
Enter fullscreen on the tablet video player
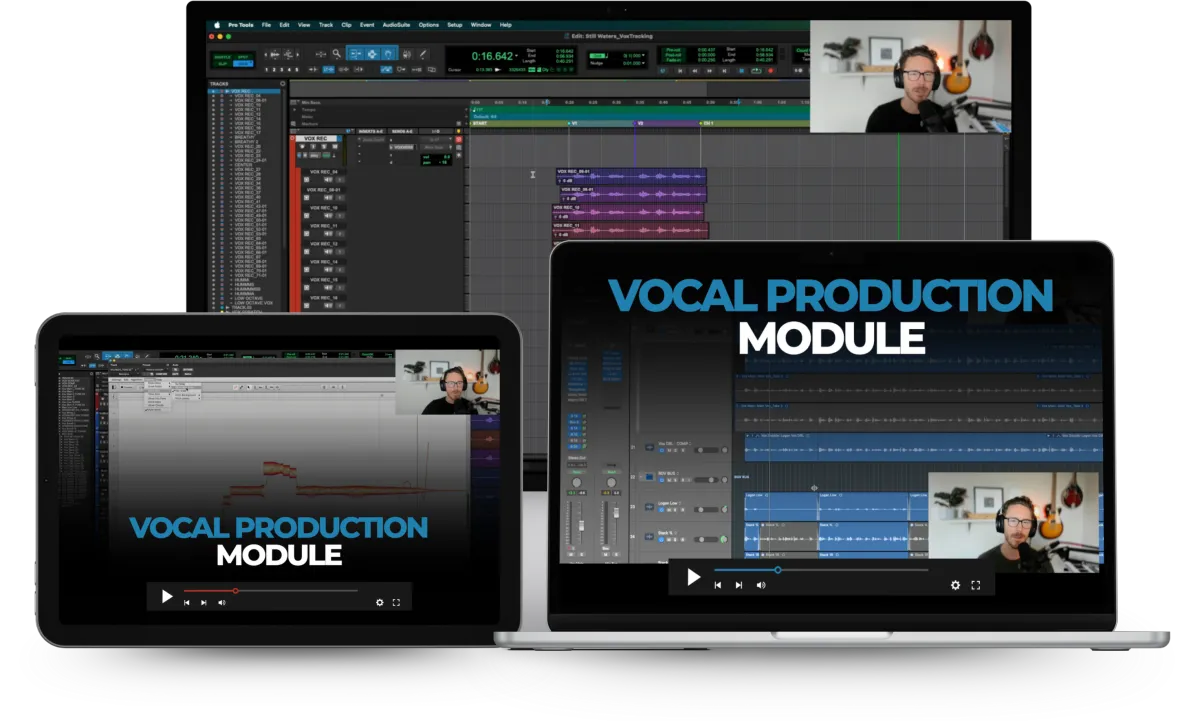[x=396, y=603]
